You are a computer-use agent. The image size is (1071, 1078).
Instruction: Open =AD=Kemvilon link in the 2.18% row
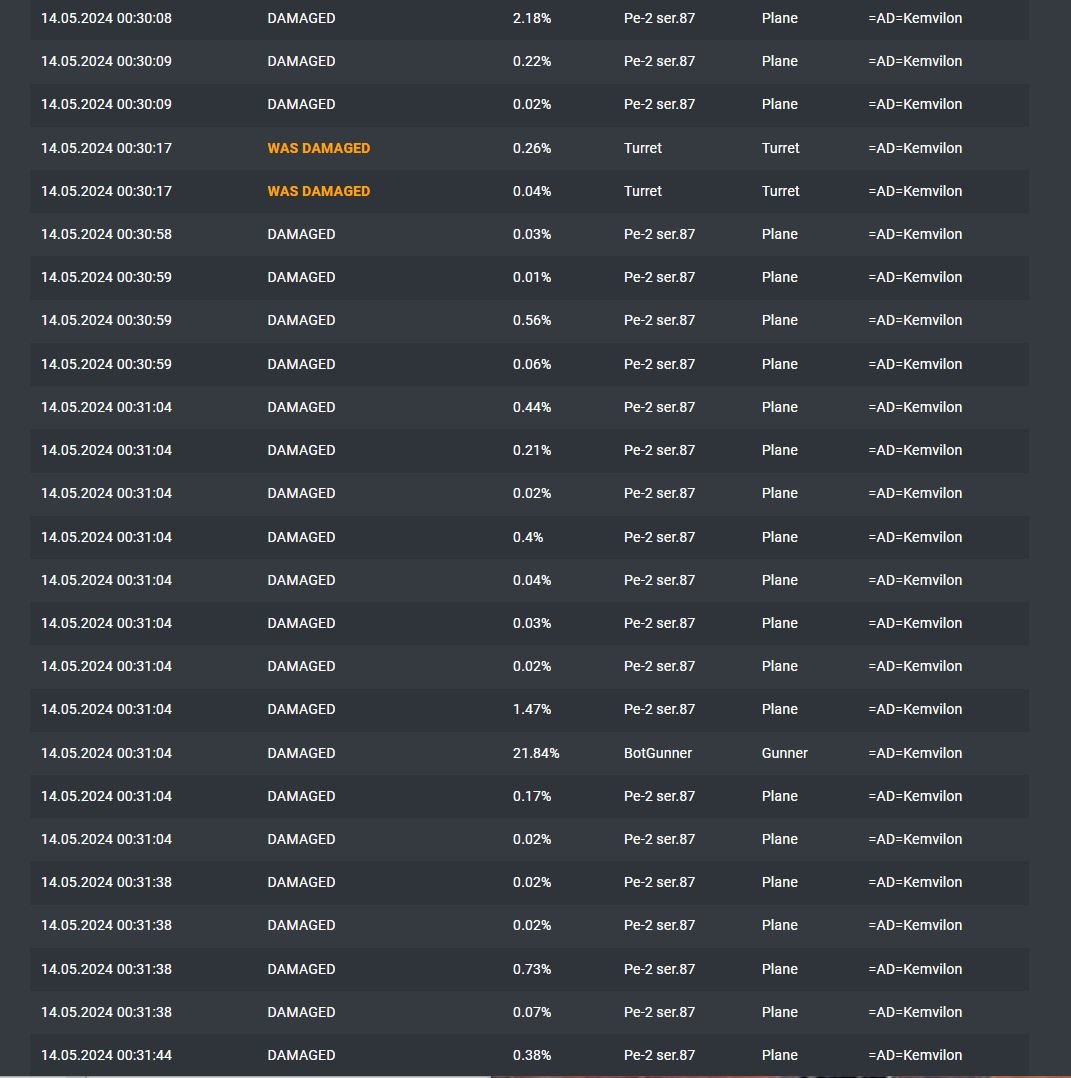click(915, 18)
